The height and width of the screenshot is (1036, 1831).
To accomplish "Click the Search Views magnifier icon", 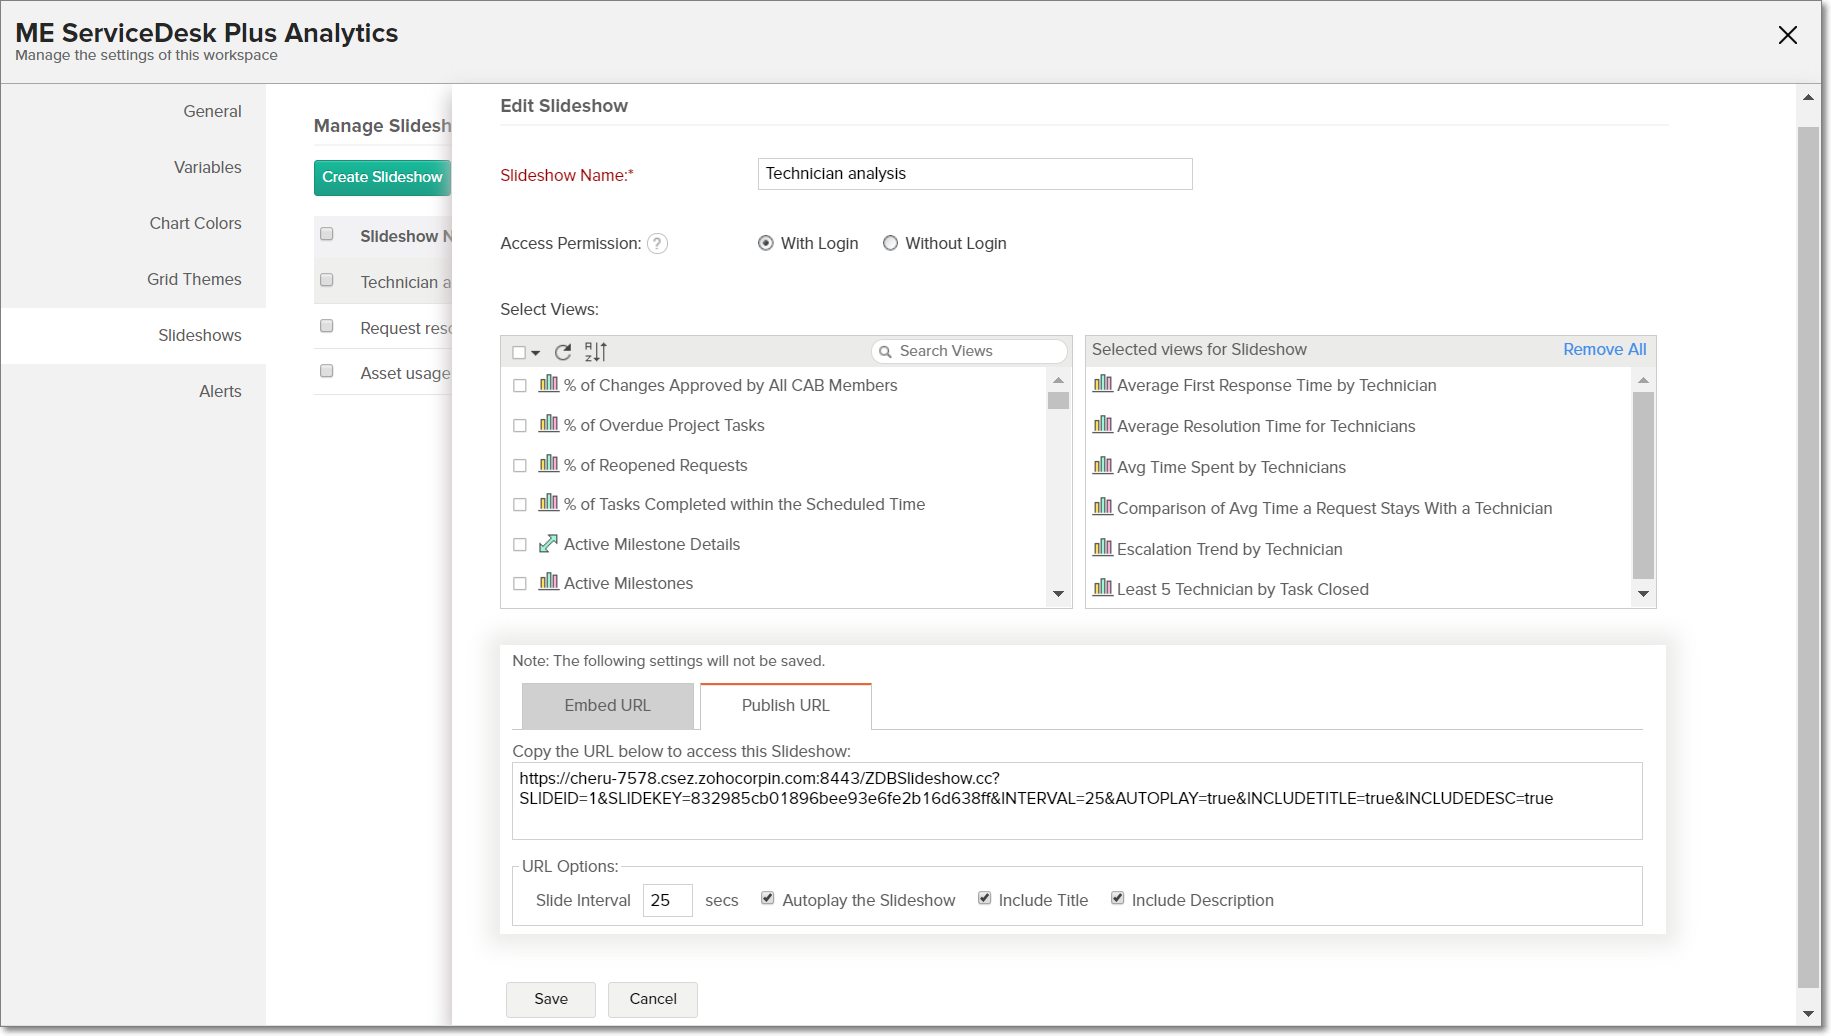I will coord(885,352).
